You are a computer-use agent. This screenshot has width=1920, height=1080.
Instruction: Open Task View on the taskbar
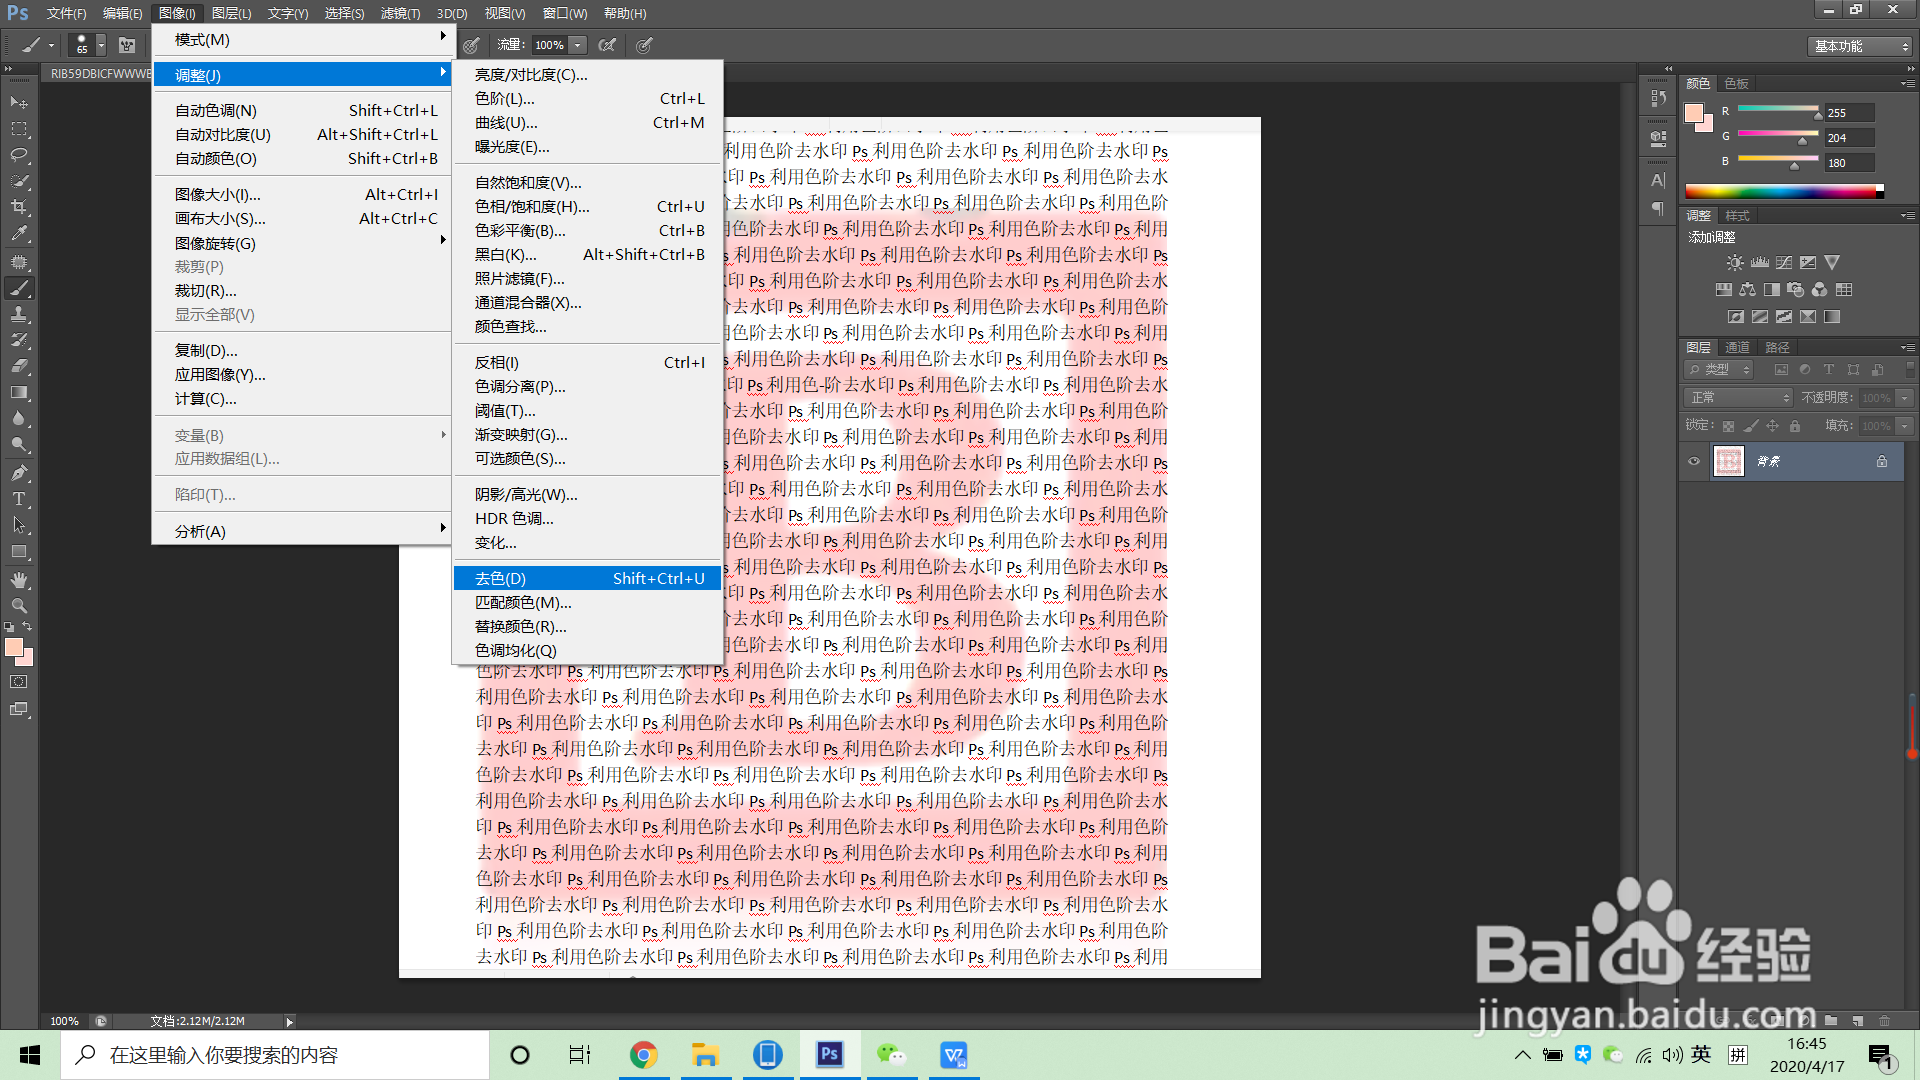580,1055
